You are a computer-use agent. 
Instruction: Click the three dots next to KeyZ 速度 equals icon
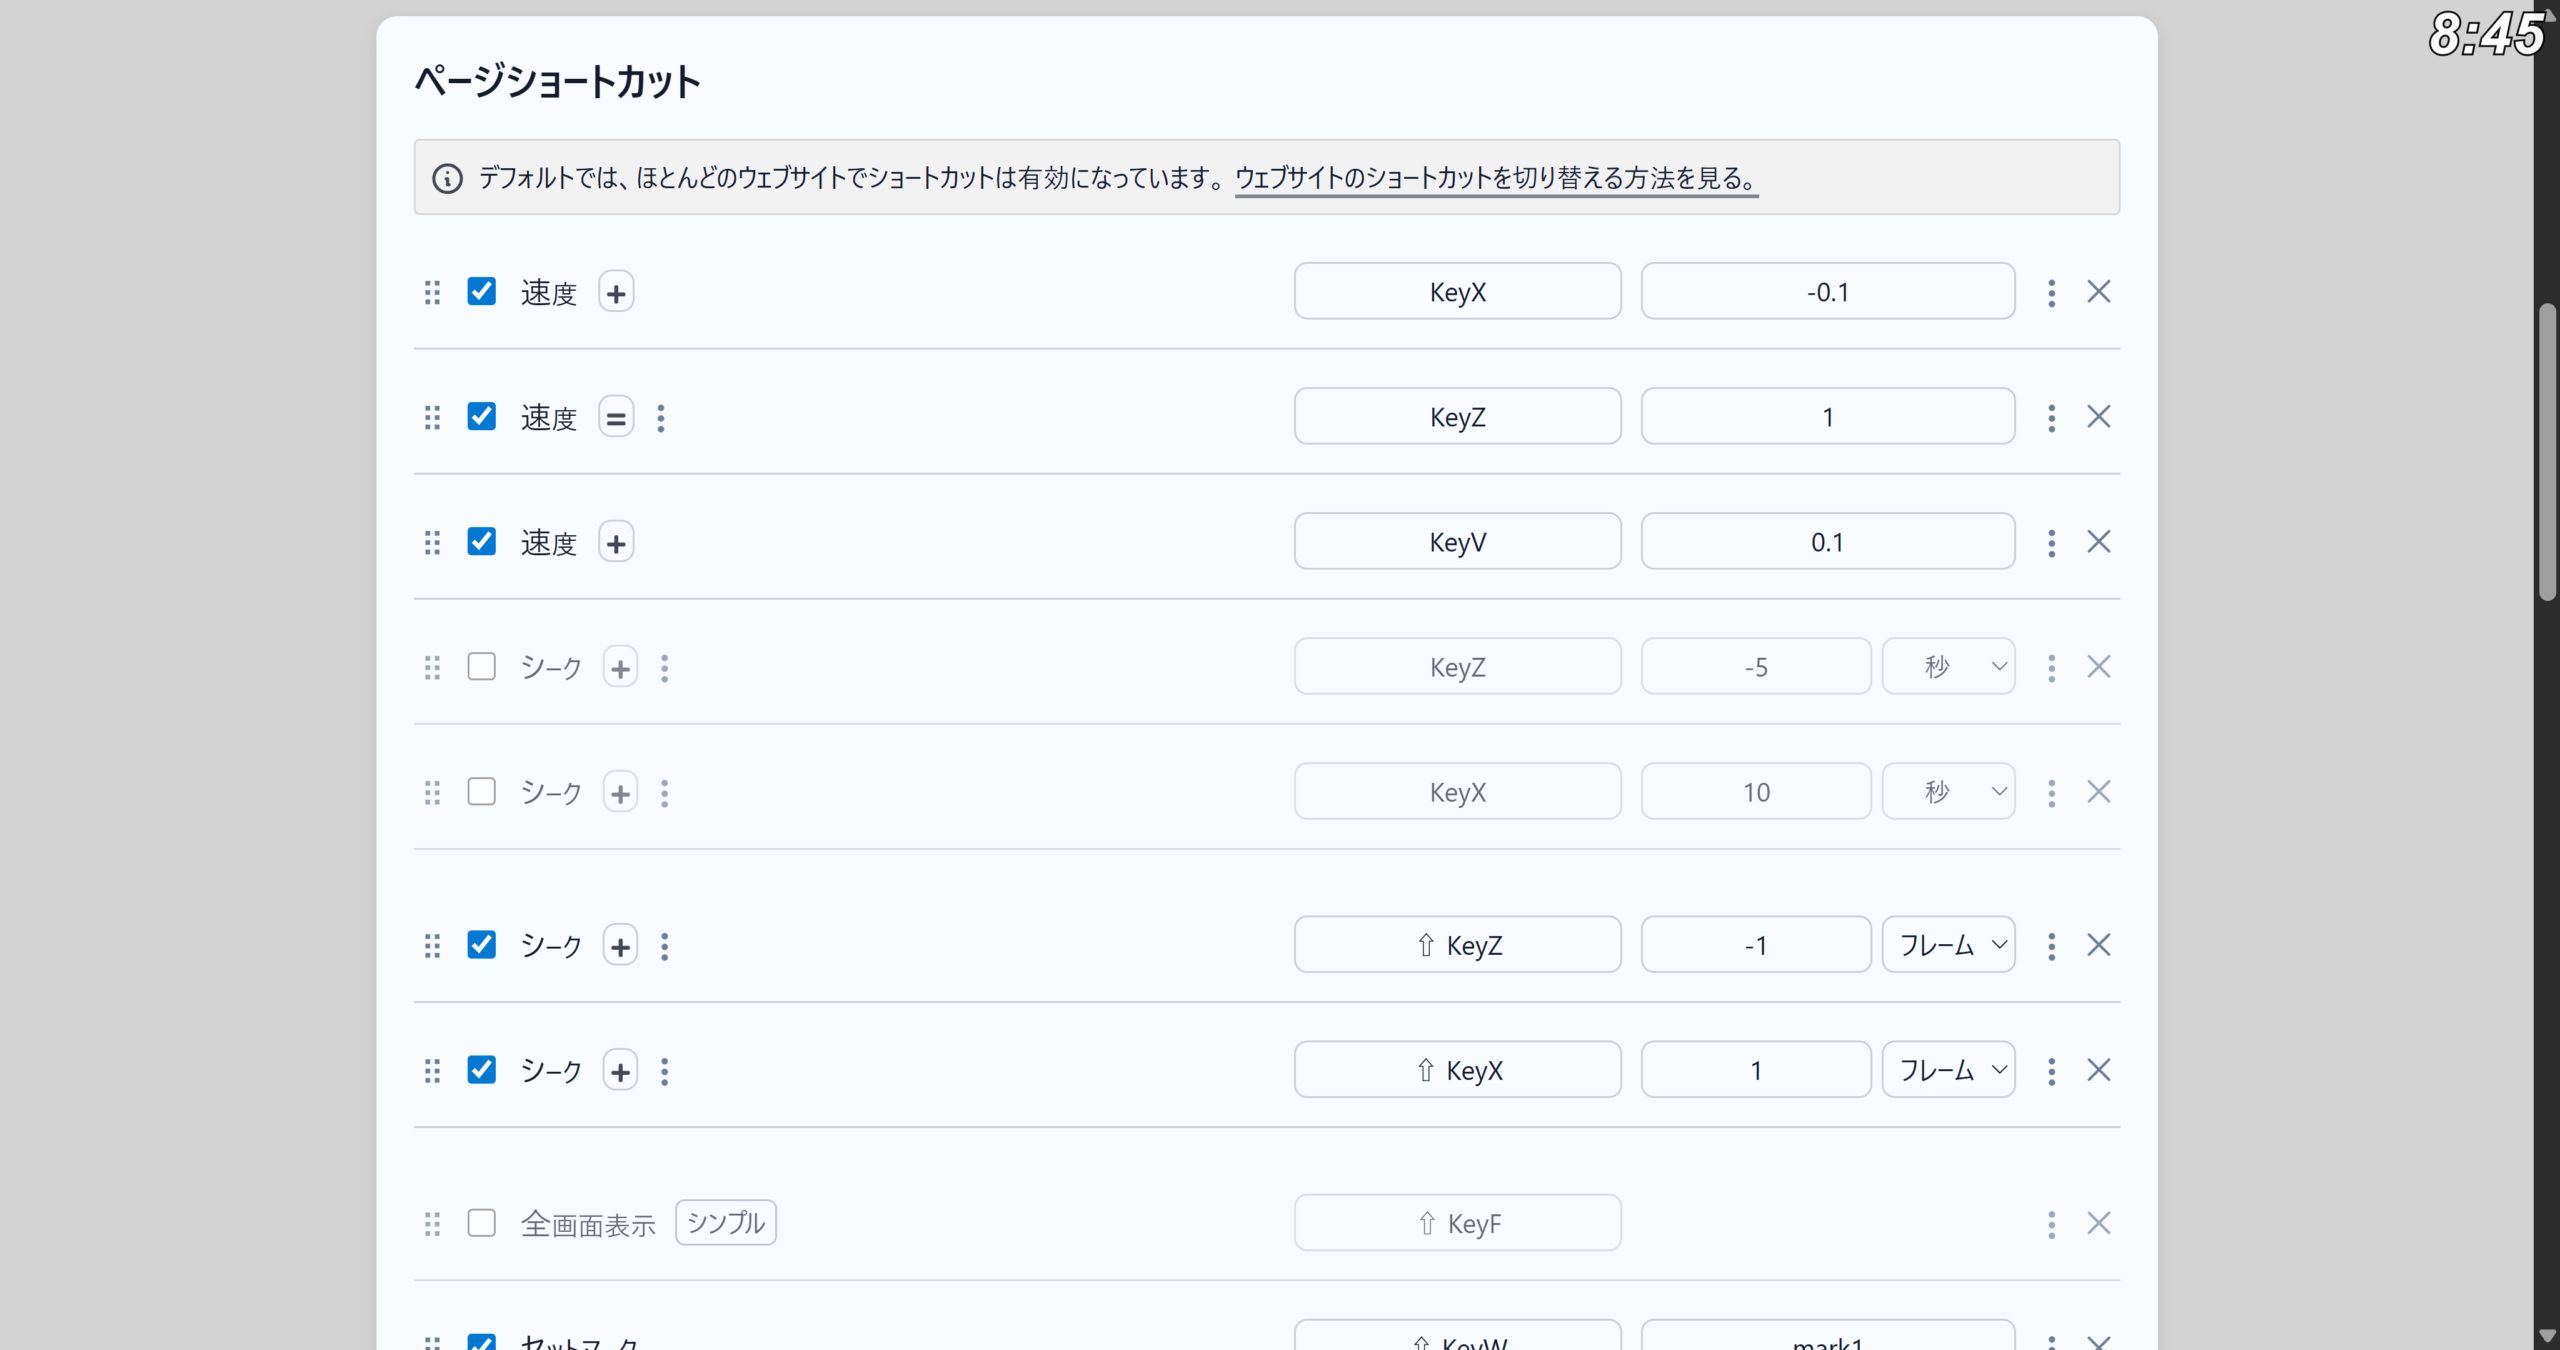661,418
